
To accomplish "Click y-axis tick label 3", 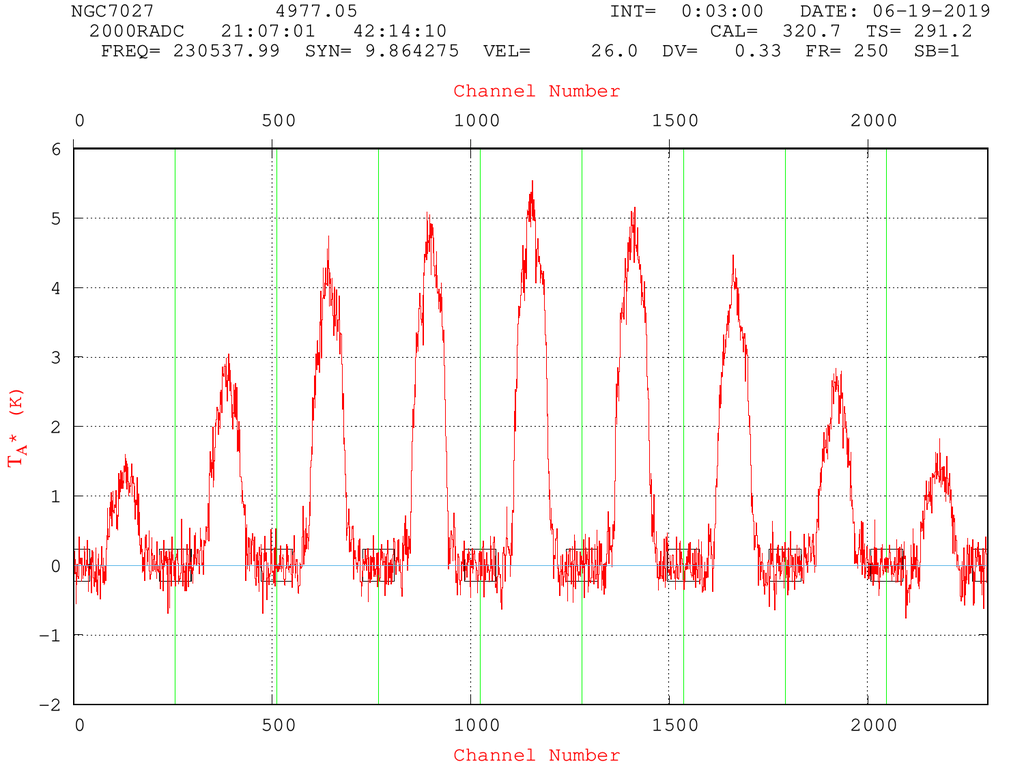I will [x=56, y=358].
